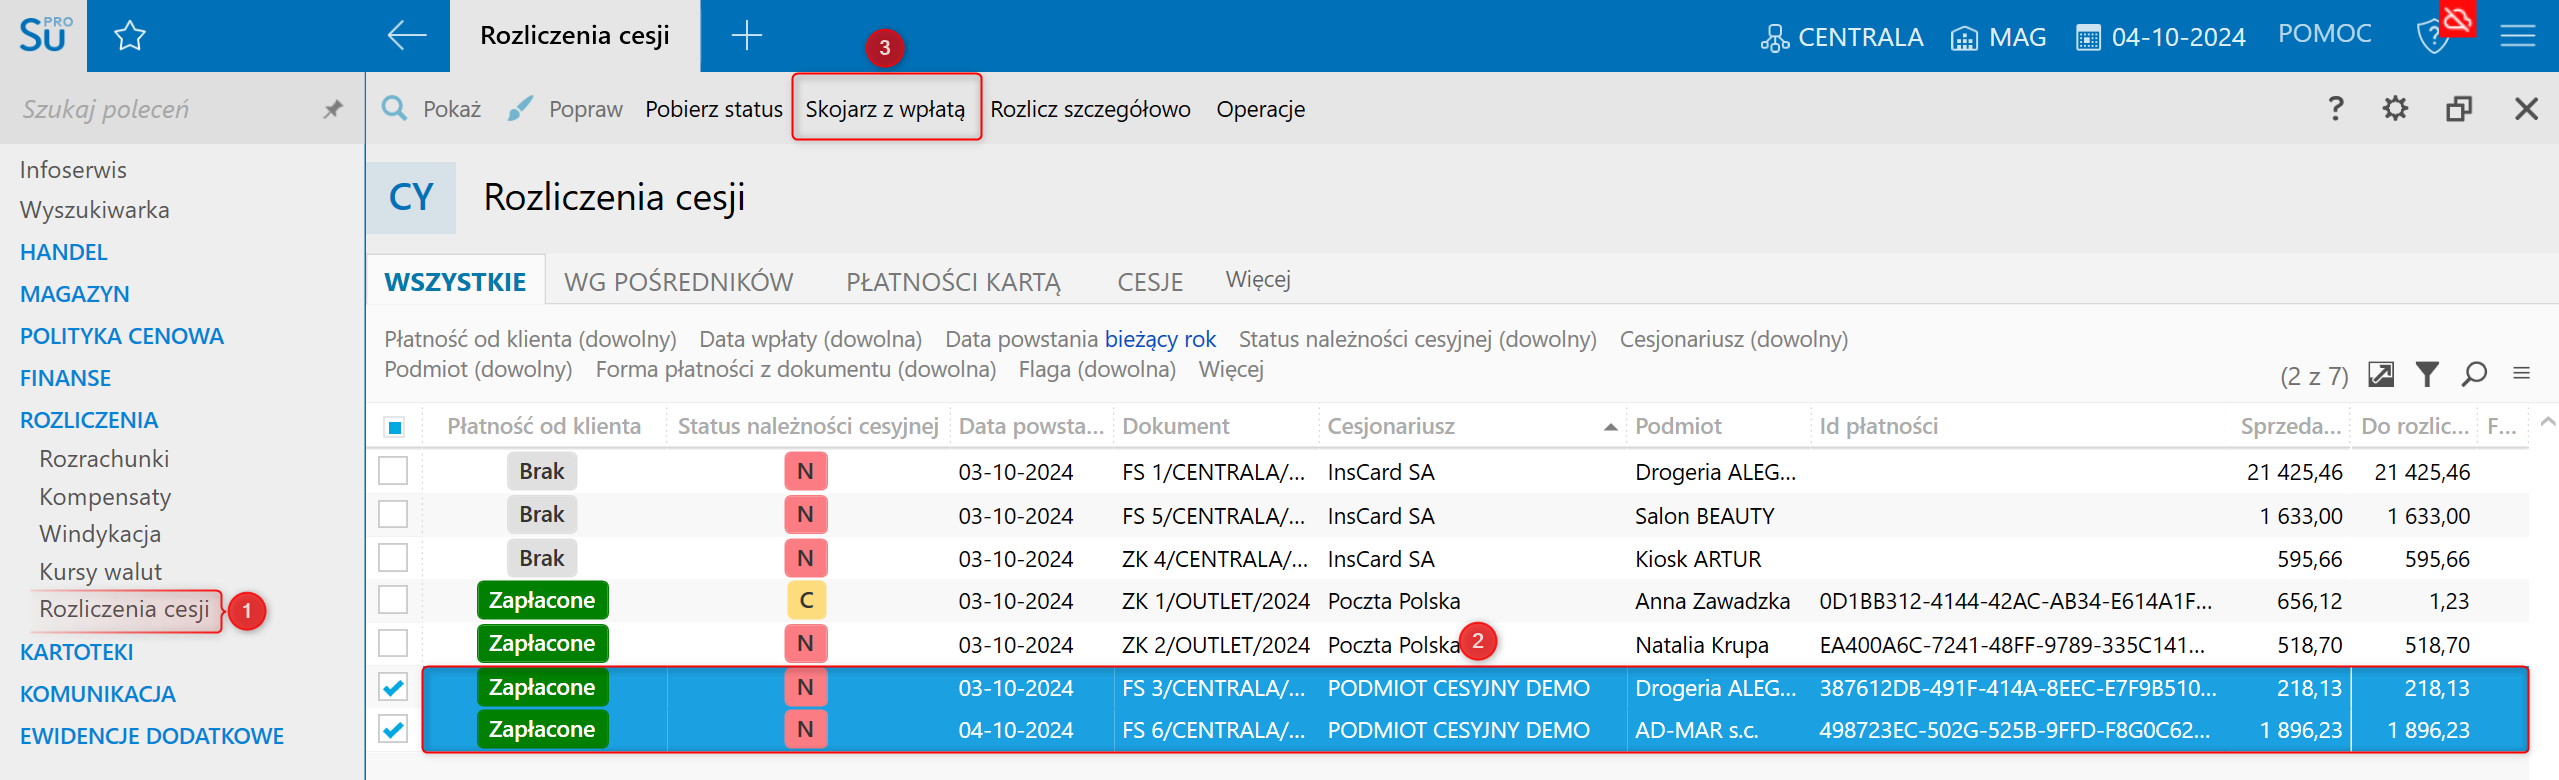Click the favorites star icon
Image resolution: width=2559 pixels, height=780 pixels.
[130, 37]
